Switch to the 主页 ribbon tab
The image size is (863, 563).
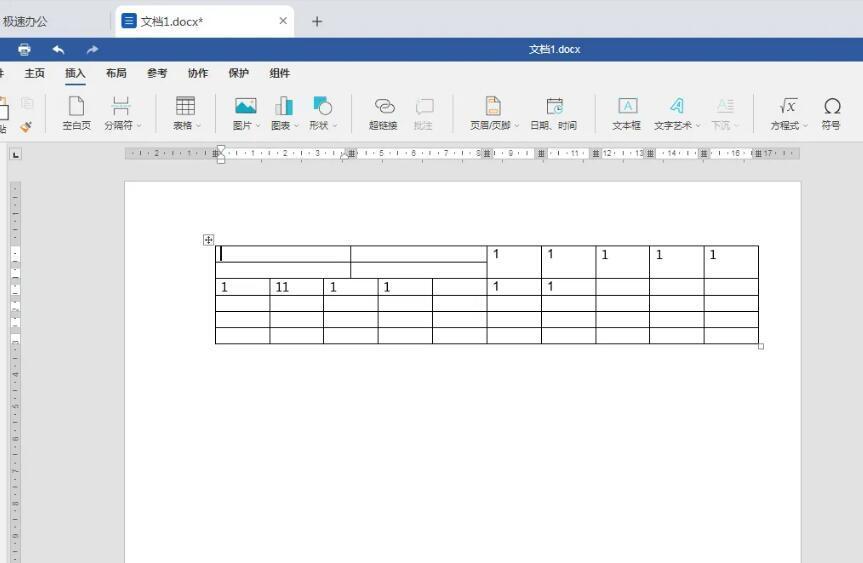pos(35,73)
